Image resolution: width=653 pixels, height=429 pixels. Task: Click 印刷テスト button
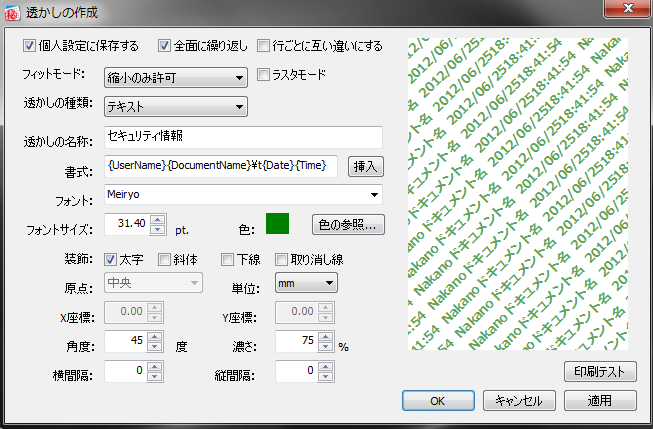[600, 372]
